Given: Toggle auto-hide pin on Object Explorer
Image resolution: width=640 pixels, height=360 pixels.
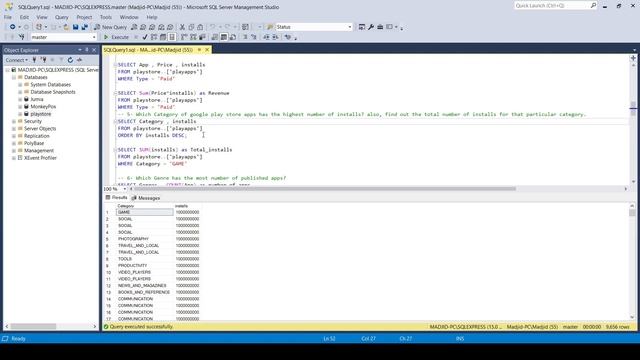Looking at the screenshot, I should (87, 50).
